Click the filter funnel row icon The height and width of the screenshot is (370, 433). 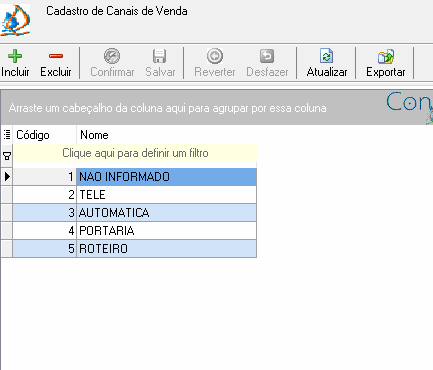click(x=7, y=156)
